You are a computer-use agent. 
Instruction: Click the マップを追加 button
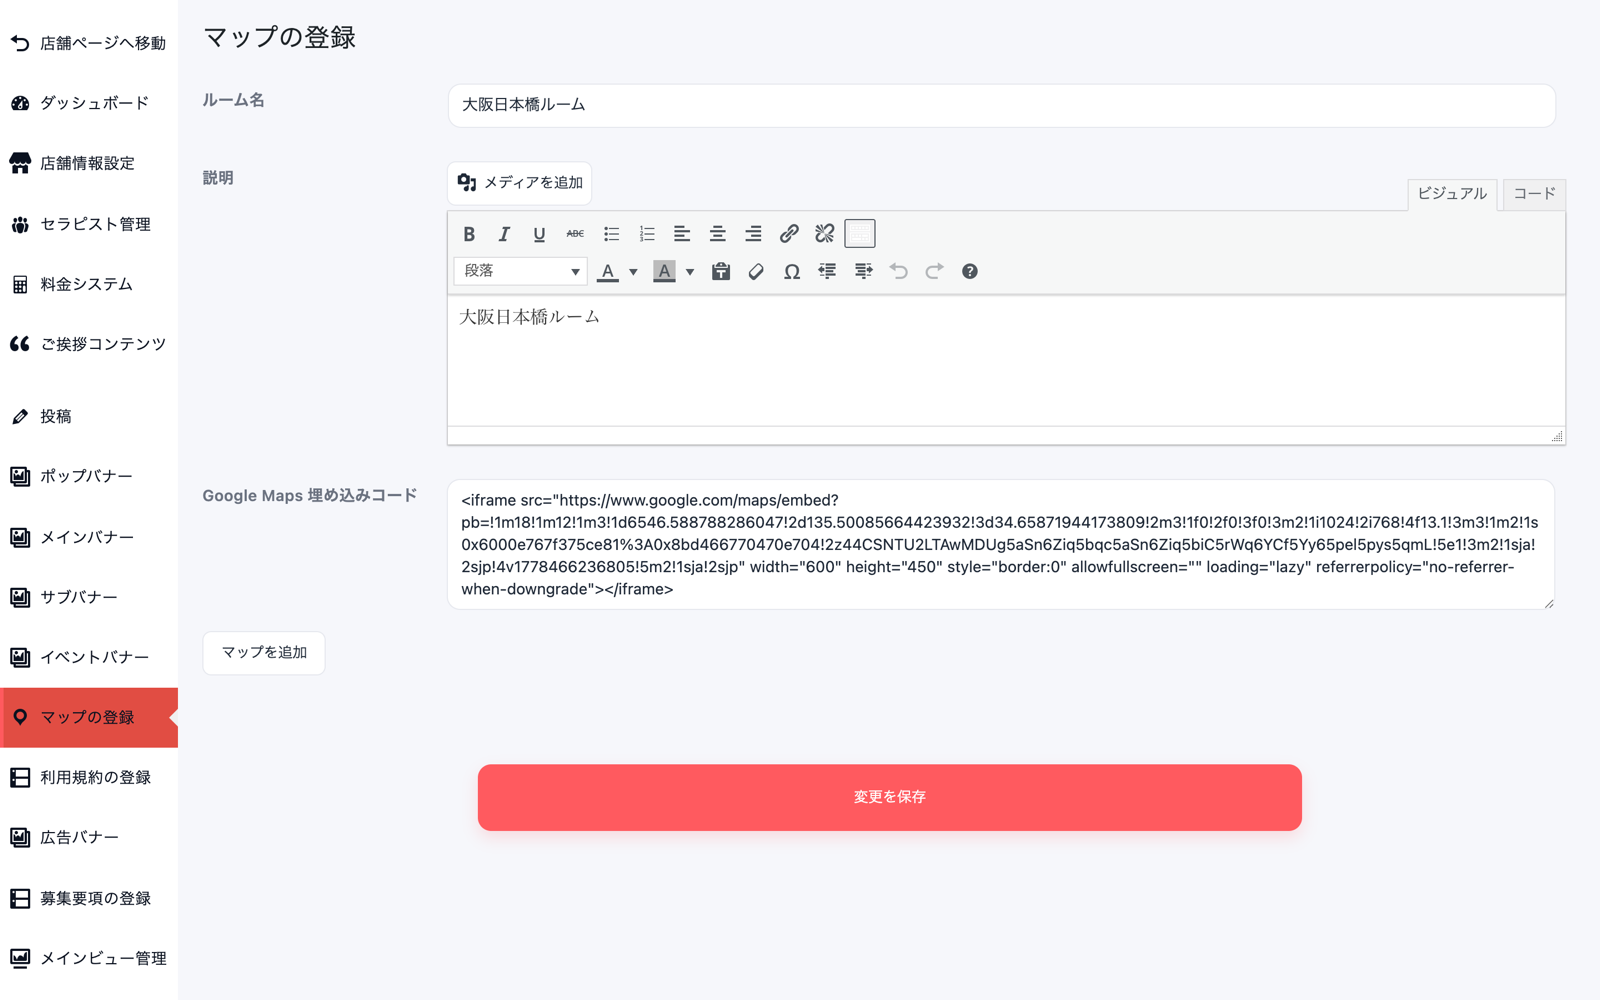point(264,653)
